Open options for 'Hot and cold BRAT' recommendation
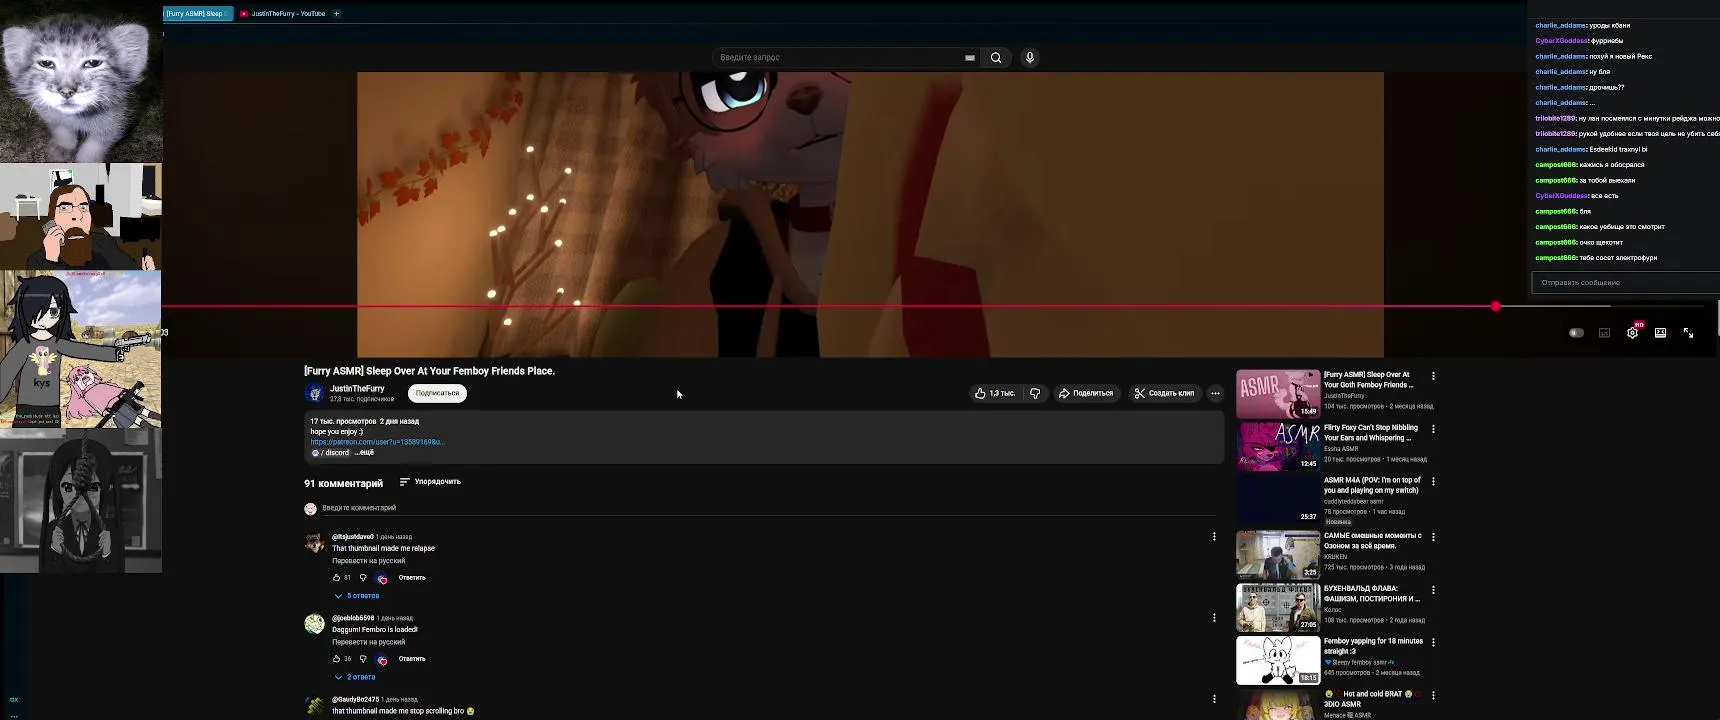The image size is (1720, 720). click(1433, 695)
